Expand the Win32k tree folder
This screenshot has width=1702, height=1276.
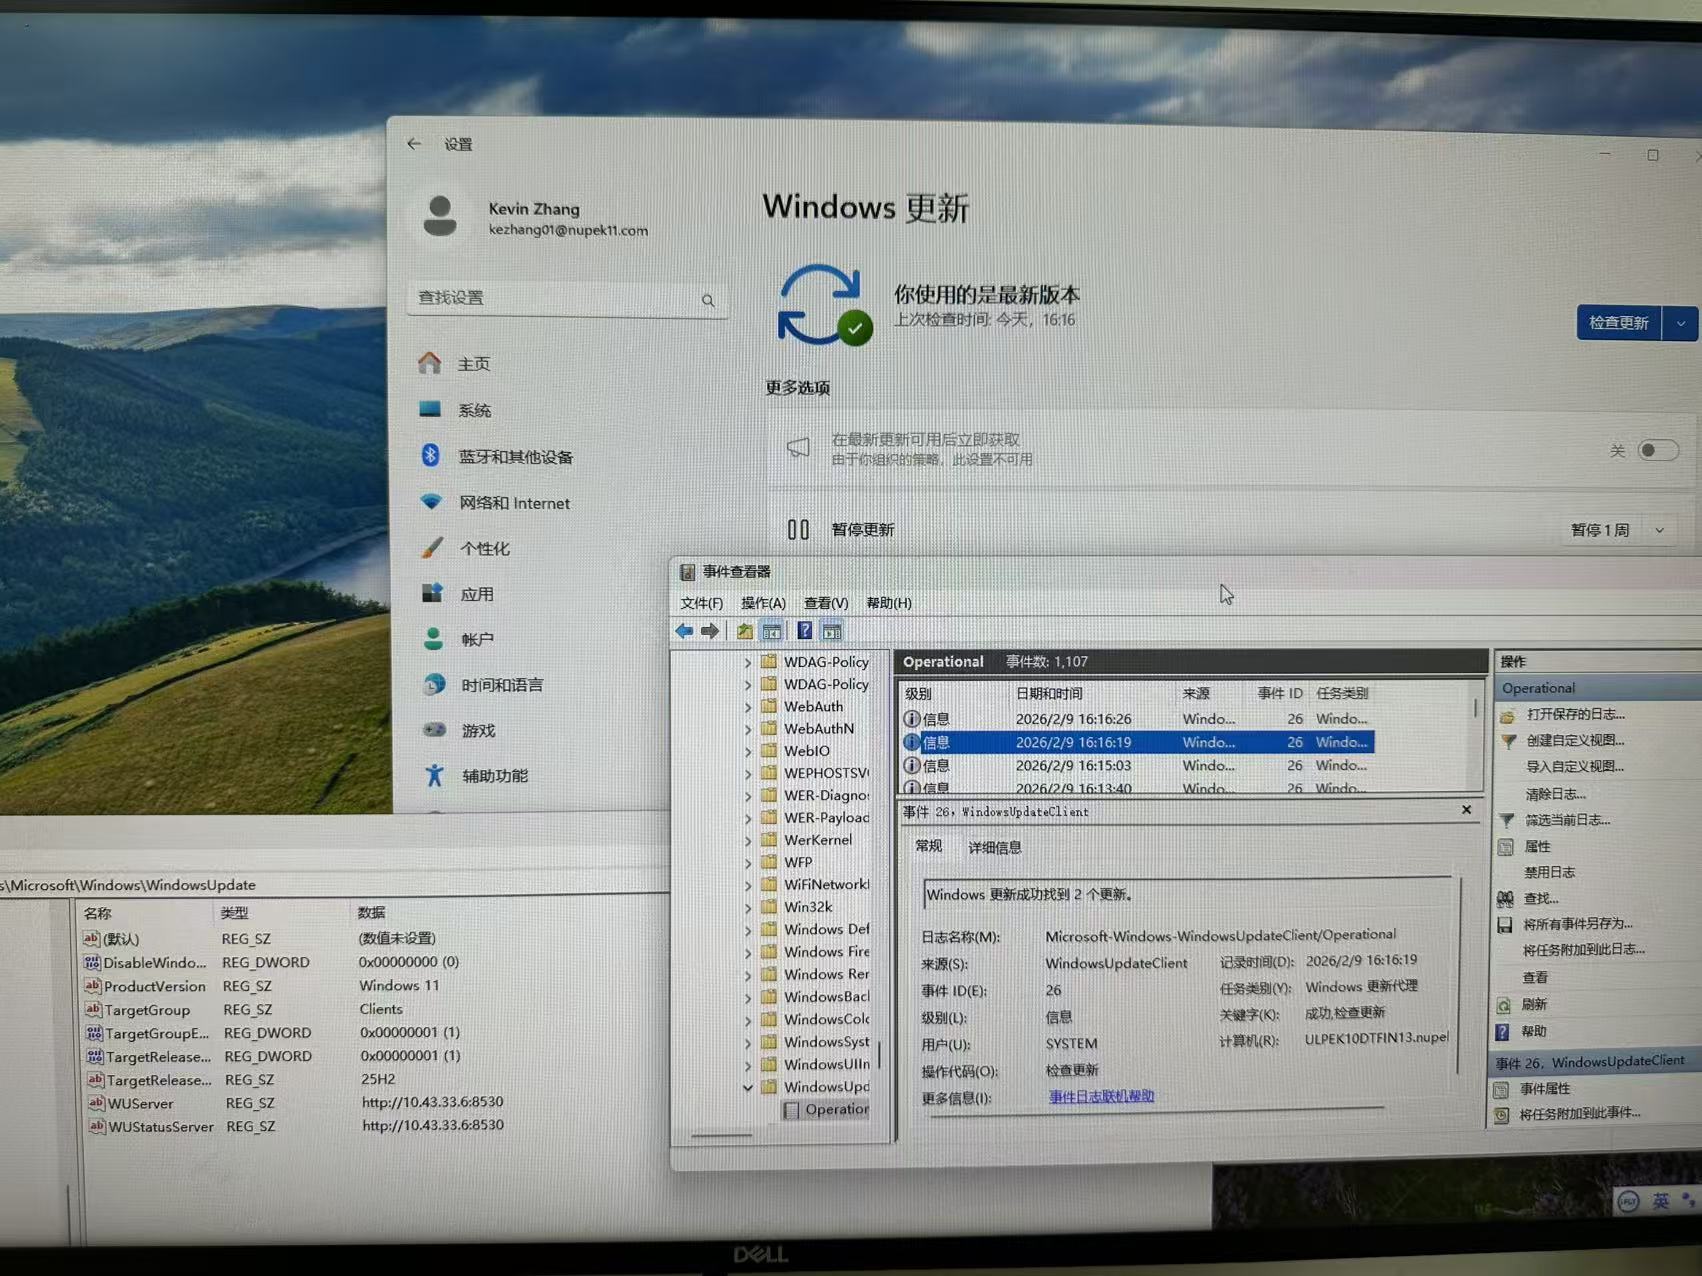coord(747,907)
